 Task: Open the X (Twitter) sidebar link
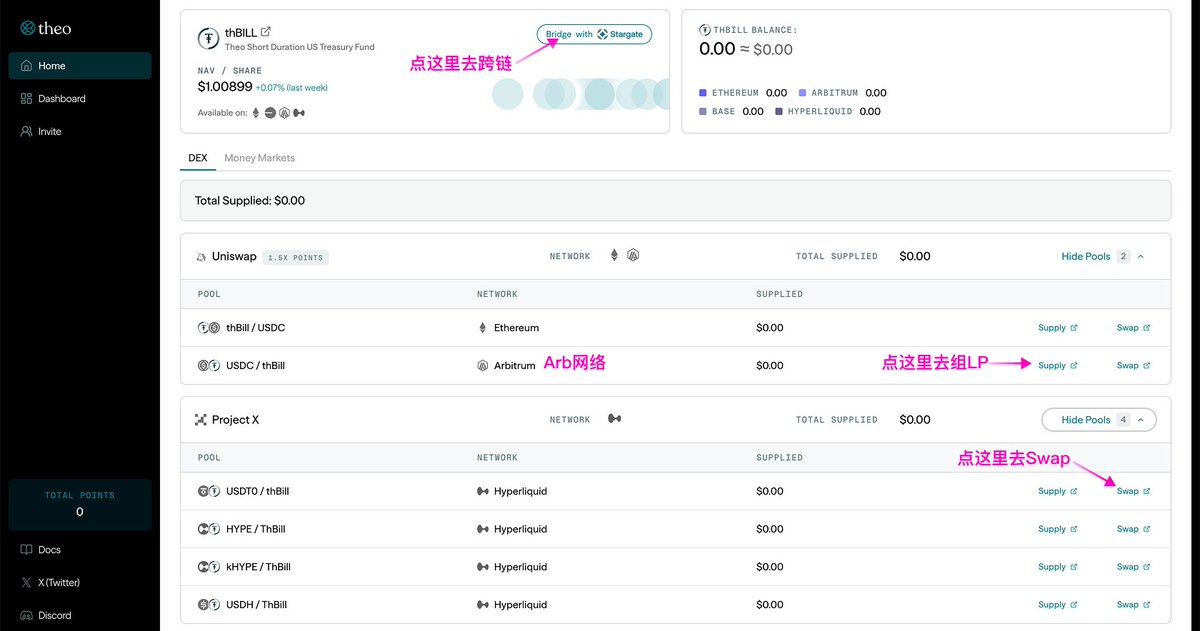pyautogui.click(x=50, y=583)
